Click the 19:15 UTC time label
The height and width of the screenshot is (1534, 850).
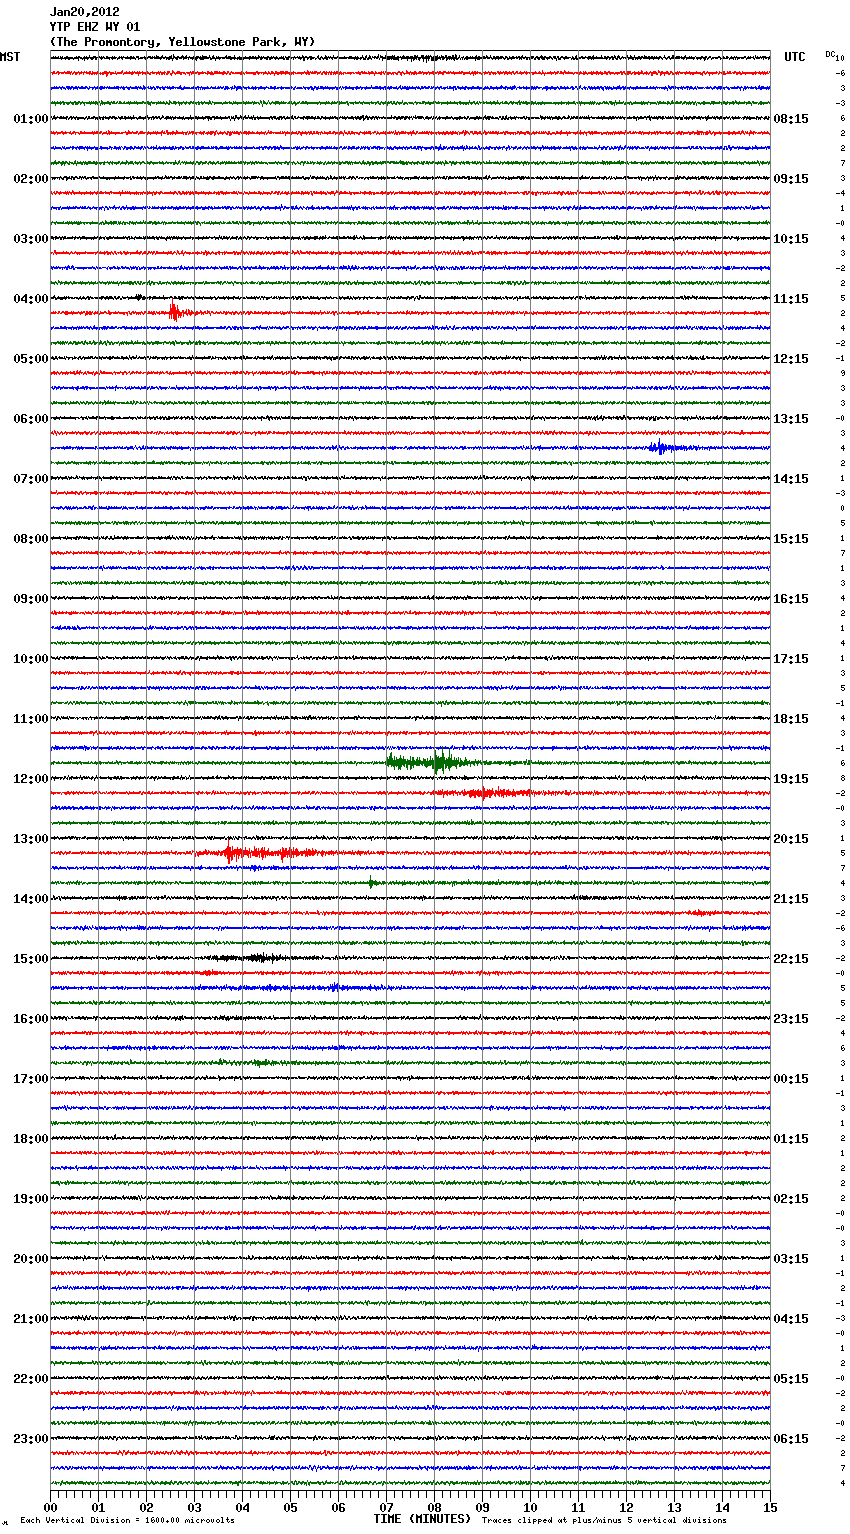[x=791, y=779]
